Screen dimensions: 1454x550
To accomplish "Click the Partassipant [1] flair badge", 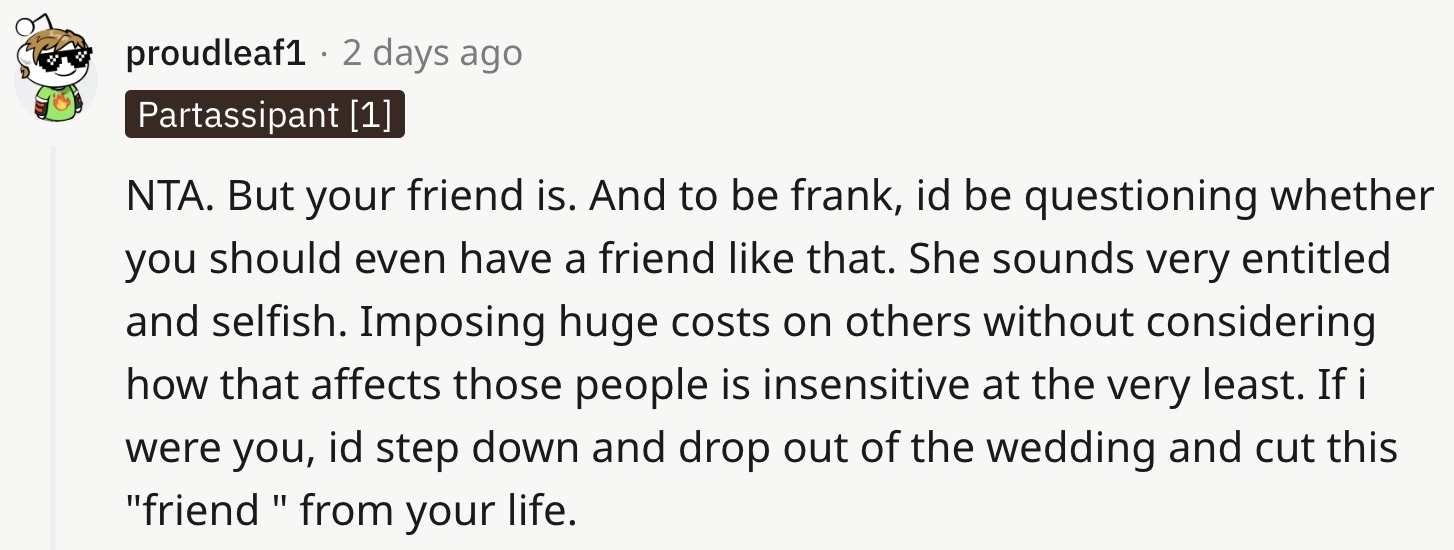I will coord(264,115).
